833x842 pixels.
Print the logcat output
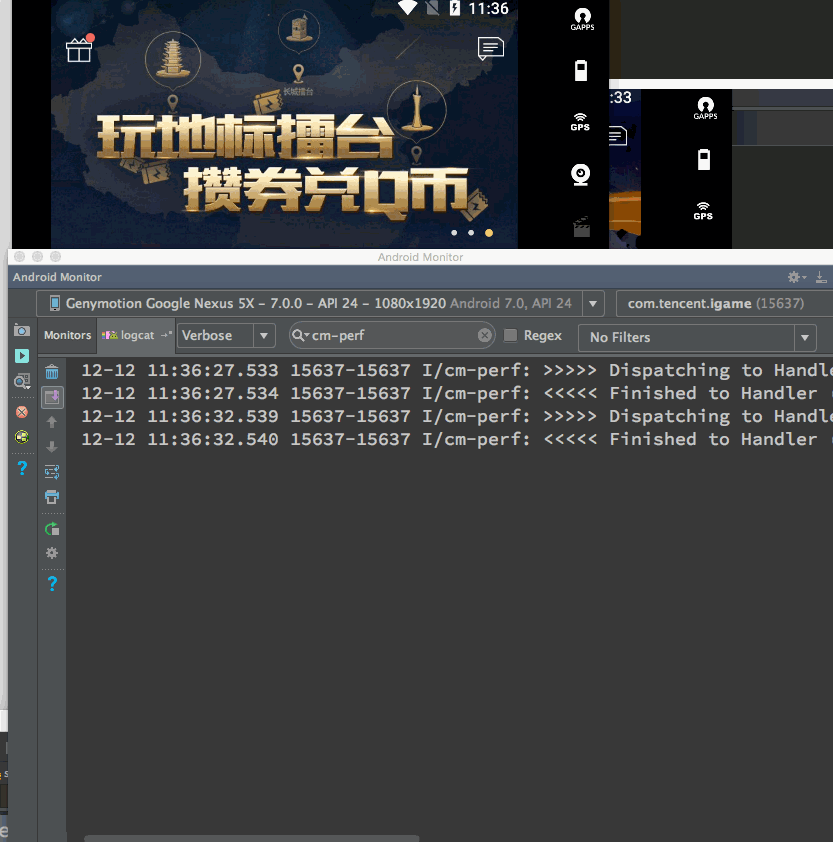[x=52, y=497]
